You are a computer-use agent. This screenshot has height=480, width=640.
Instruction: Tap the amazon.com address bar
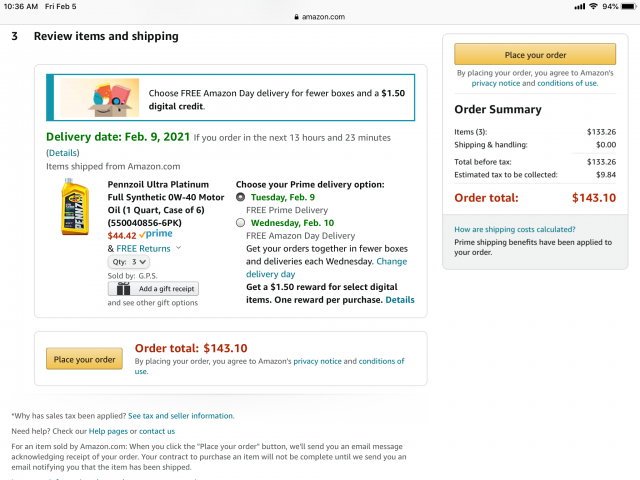(x=320, y=17)
